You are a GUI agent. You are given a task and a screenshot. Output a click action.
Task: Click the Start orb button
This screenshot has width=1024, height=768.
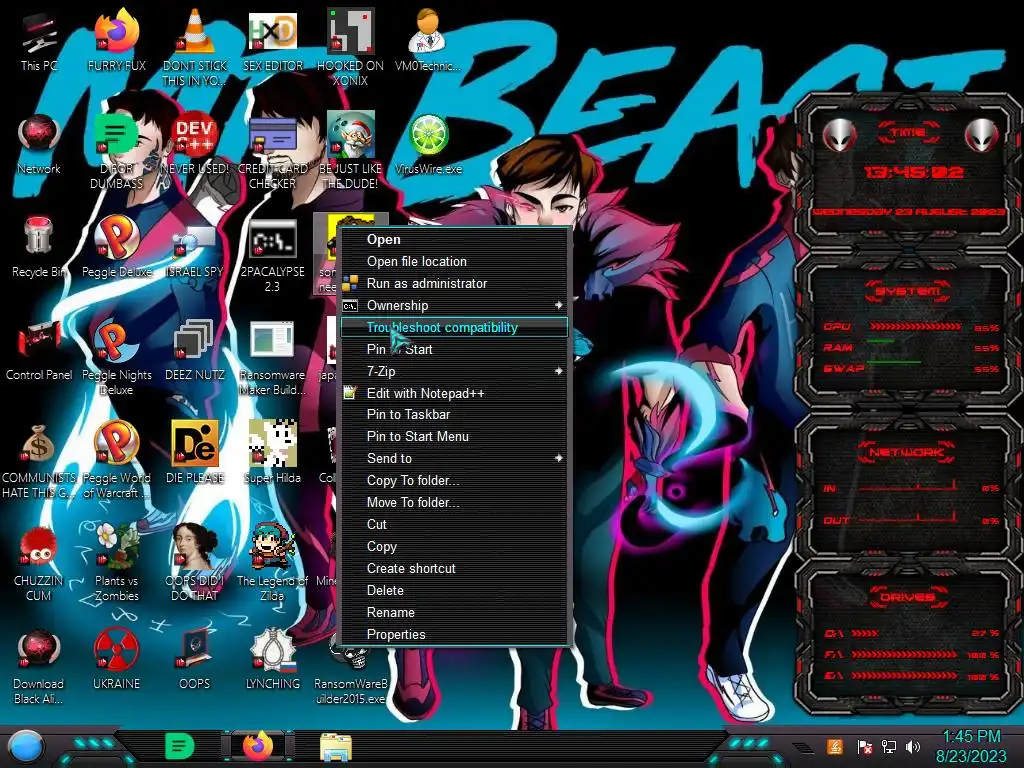pos(26,747)
